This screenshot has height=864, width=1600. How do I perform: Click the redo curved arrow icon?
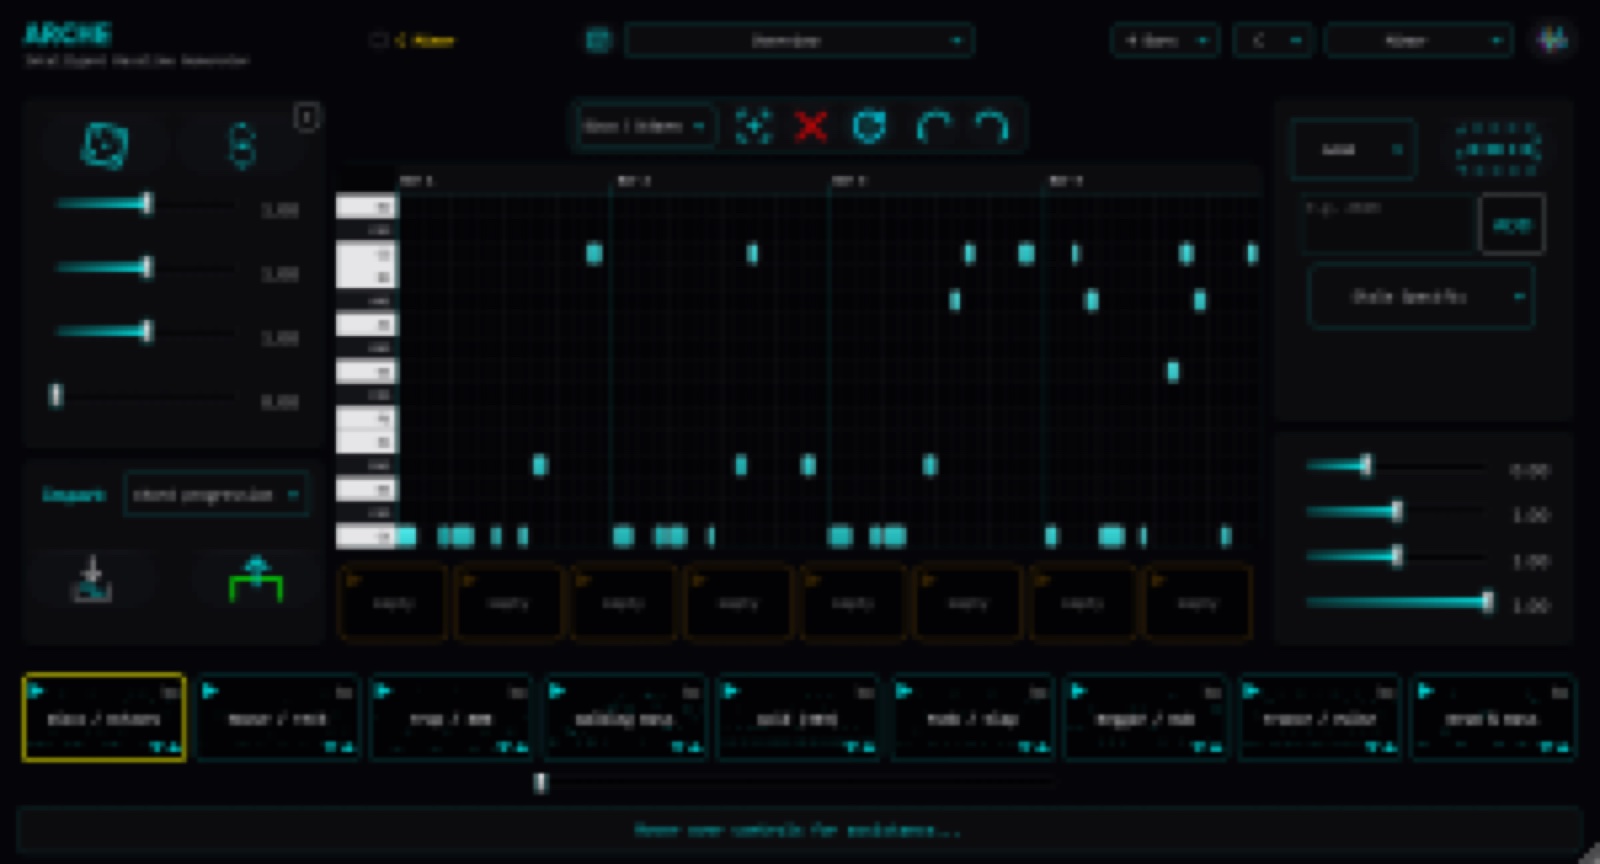(x=991, y=127)
